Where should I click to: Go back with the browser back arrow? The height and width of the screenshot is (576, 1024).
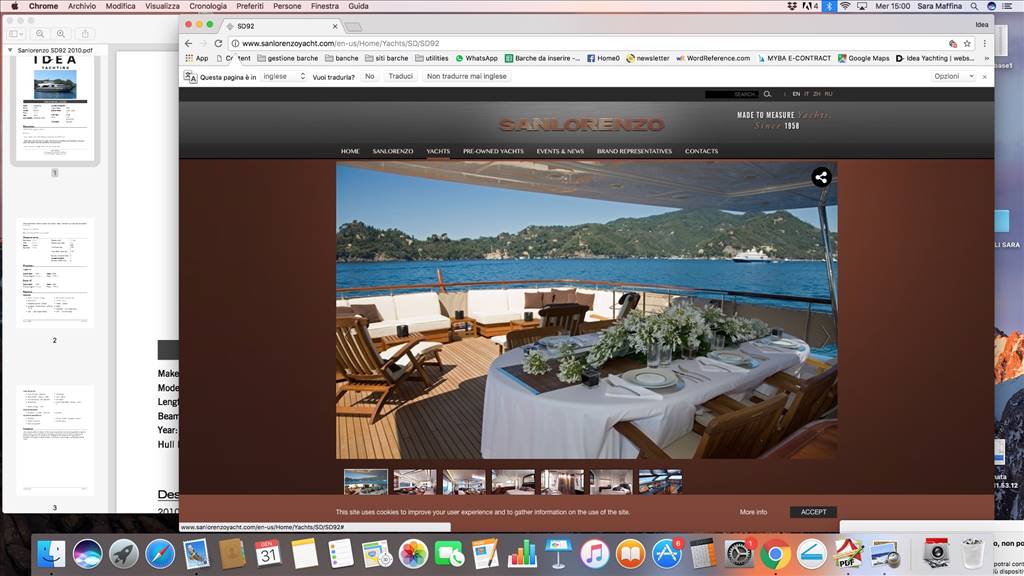click(x=189, y=43)
